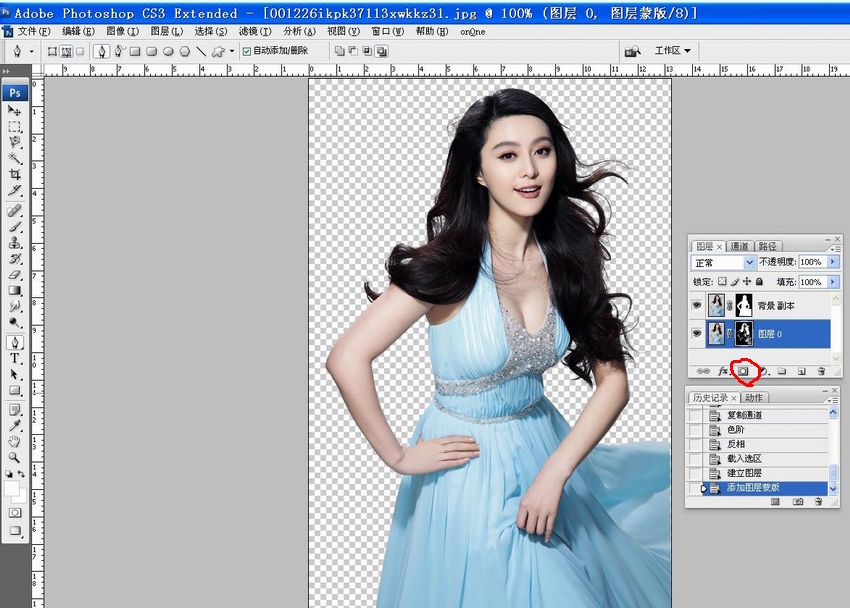Expand the 不透明度 opacity slider arrow
Viewport: 850px width, 608px height.
point(833,262)
